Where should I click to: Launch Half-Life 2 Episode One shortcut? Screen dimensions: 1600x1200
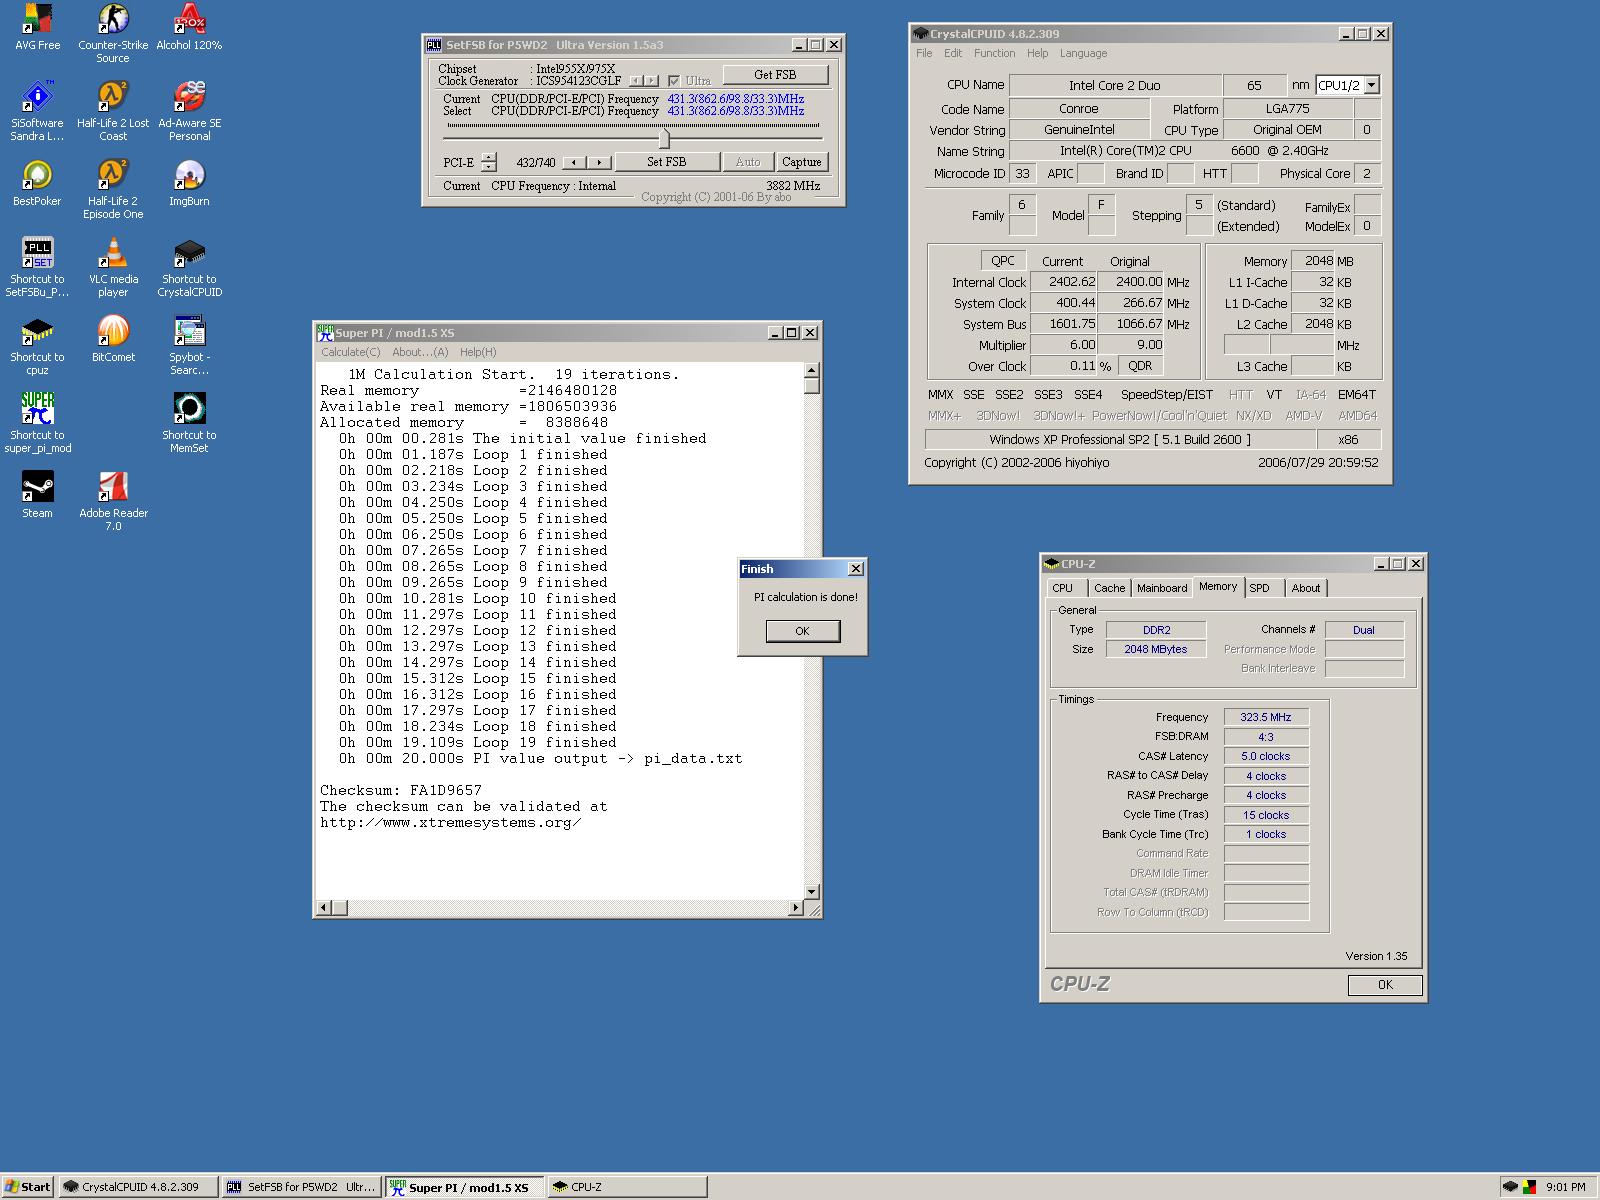[113, 189]
